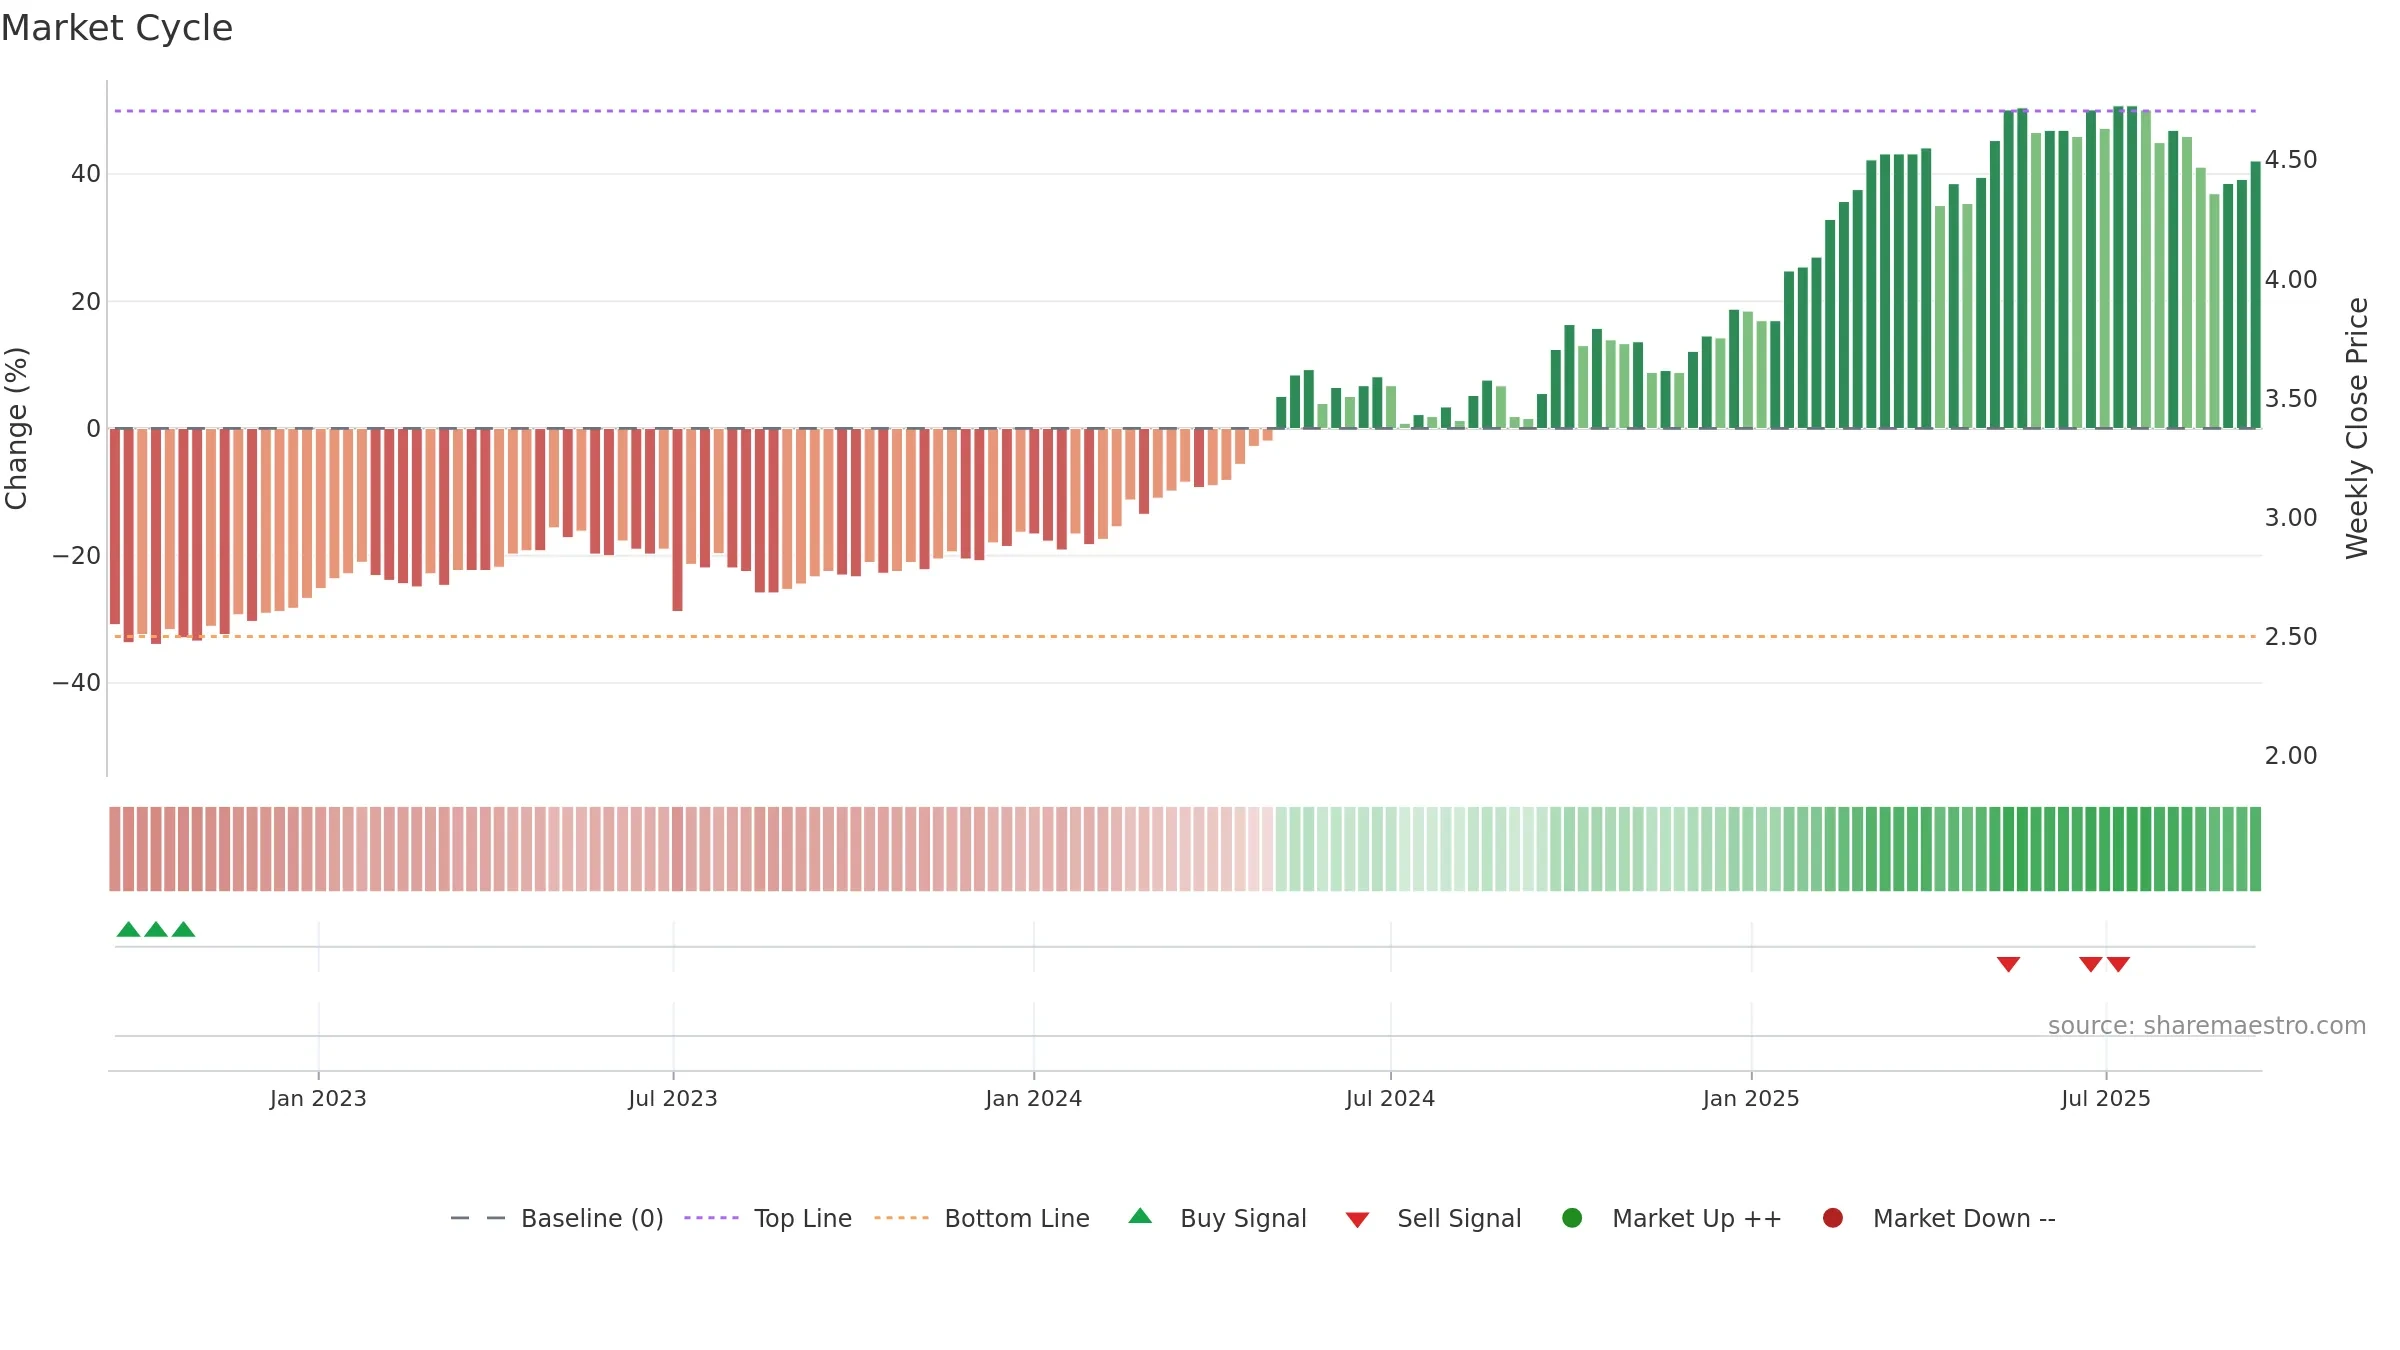Click the first buy signal triangle marker

tap(128, 929)
